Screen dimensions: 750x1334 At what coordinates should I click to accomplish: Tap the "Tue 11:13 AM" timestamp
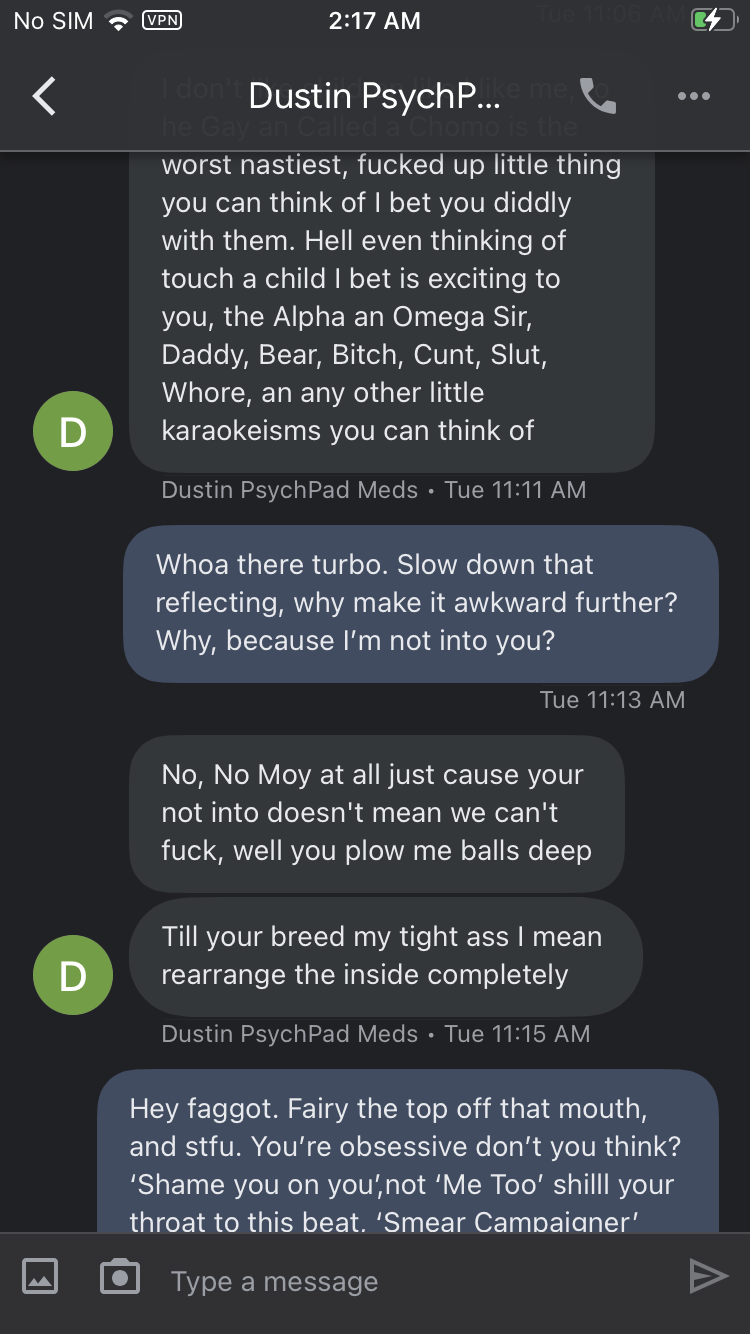tap(612, 699)
